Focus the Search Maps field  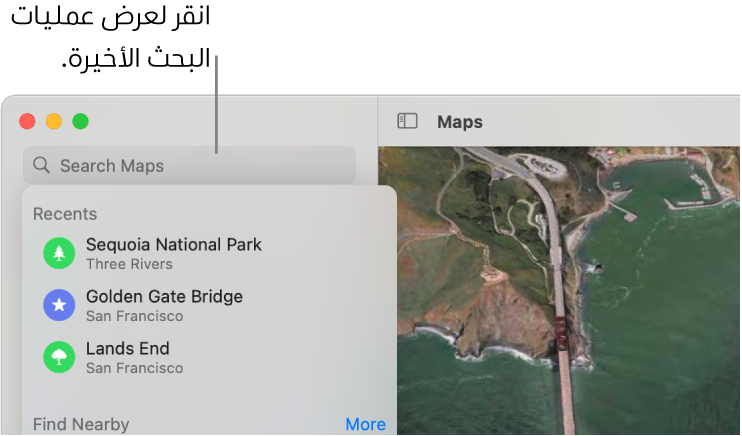(x=190, y=166)
